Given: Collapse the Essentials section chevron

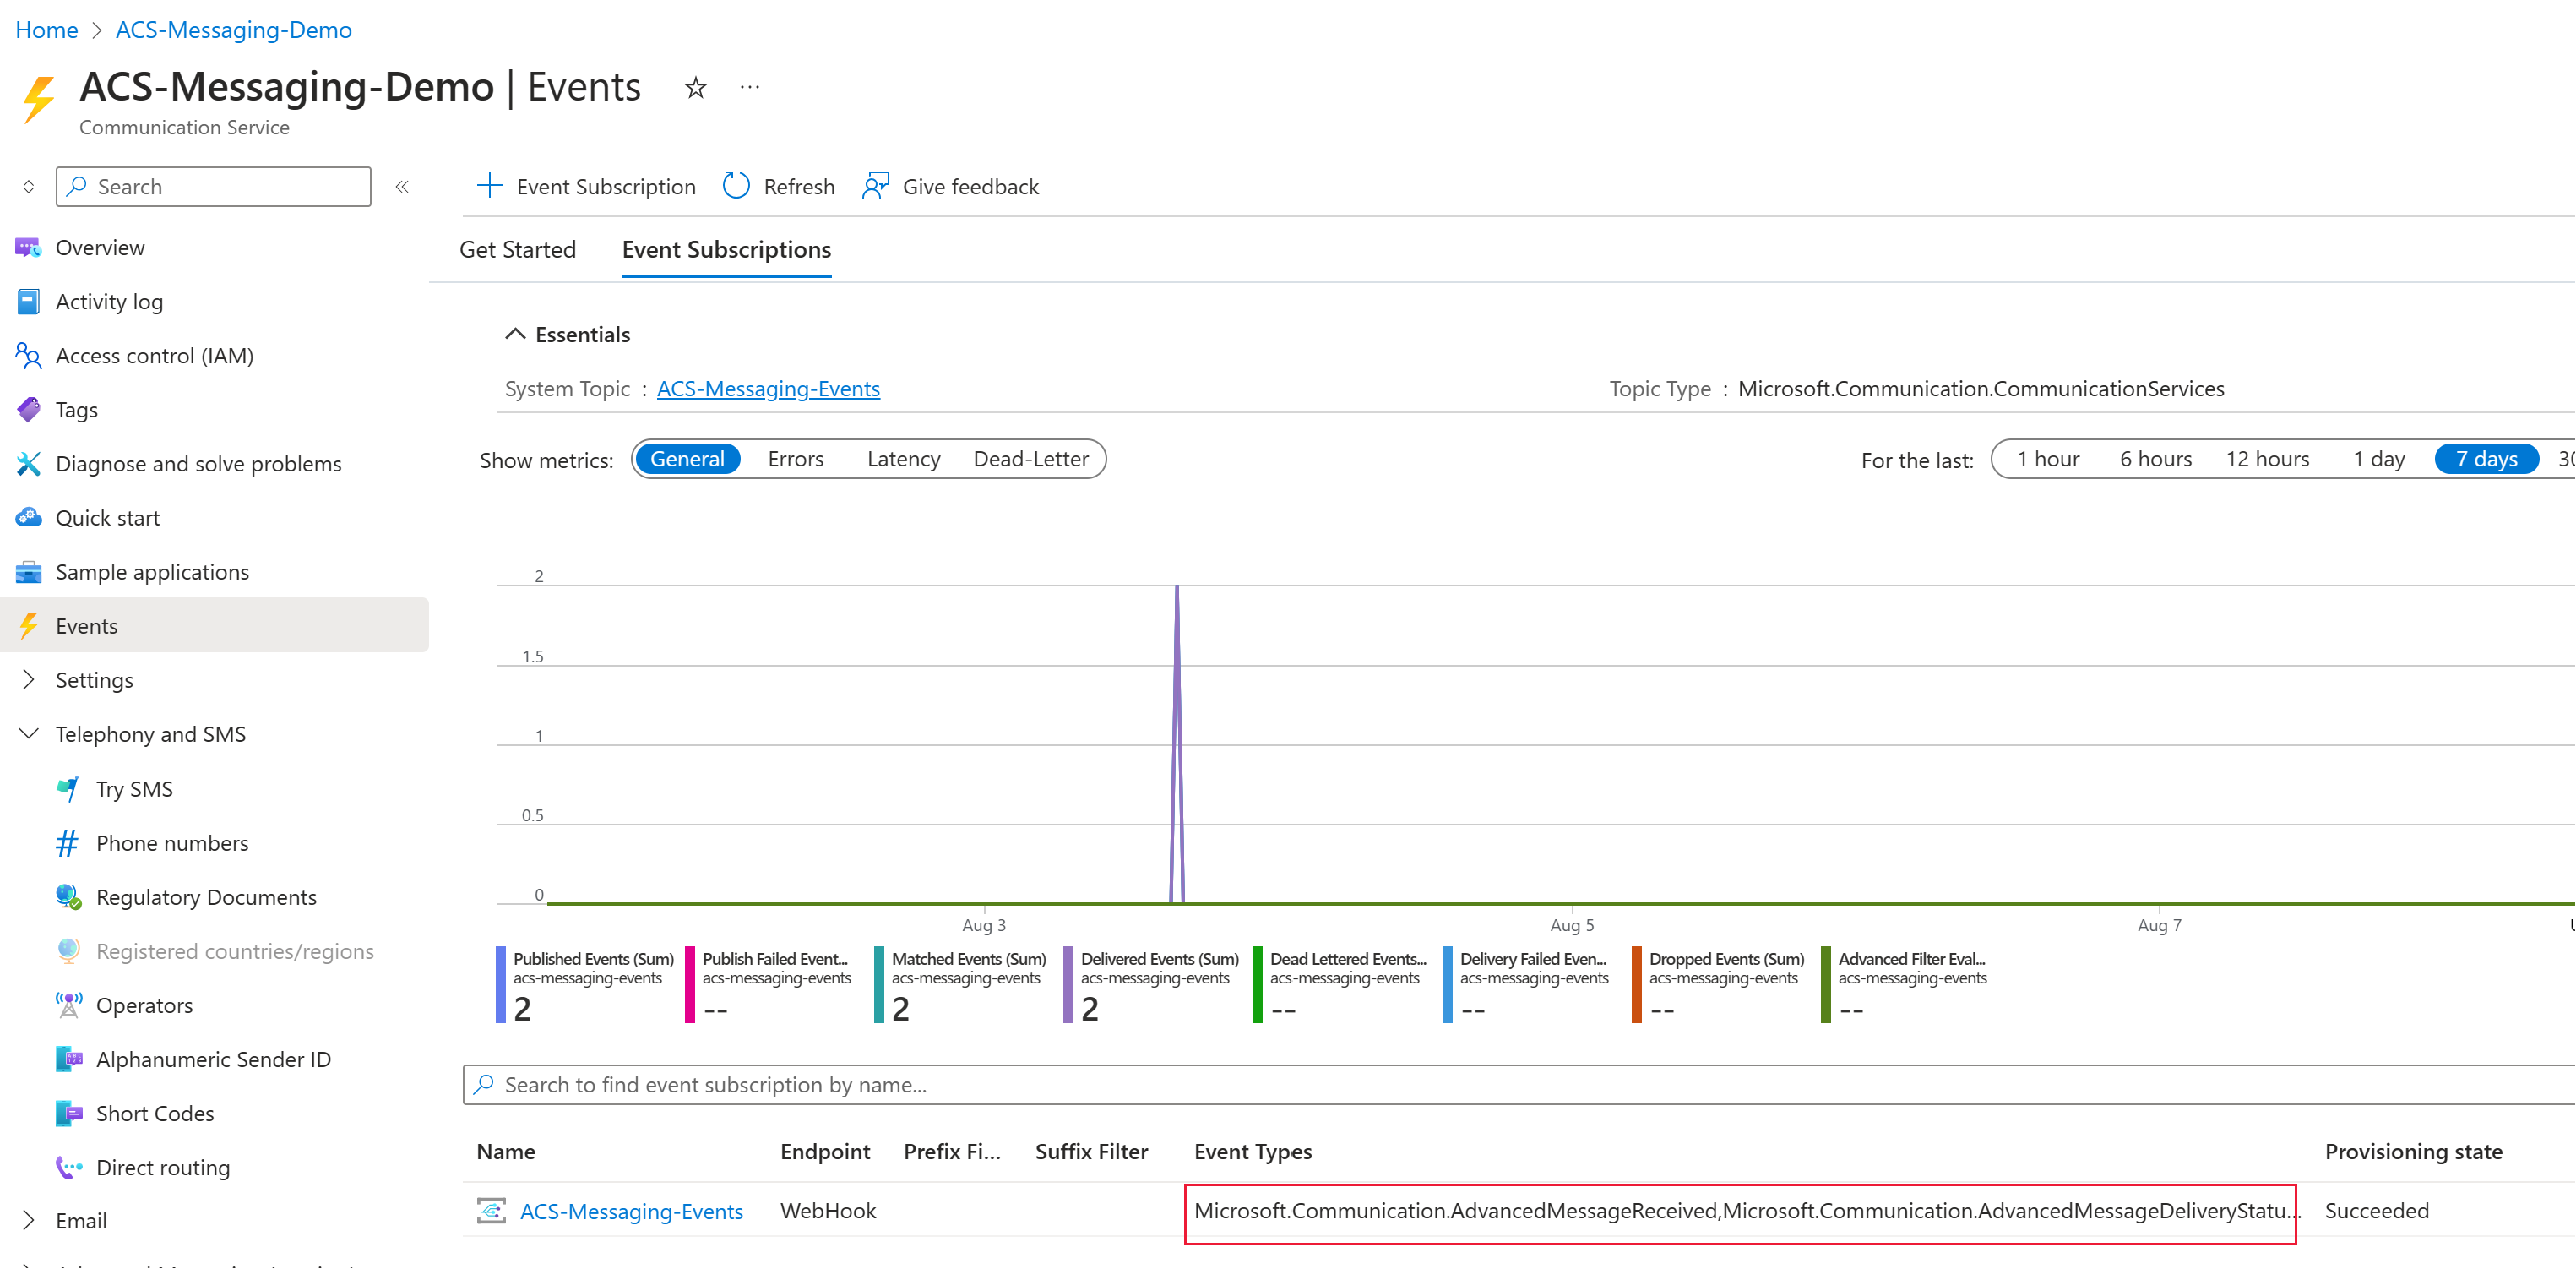Looking at the screenshot, I should tap(515, 334).
